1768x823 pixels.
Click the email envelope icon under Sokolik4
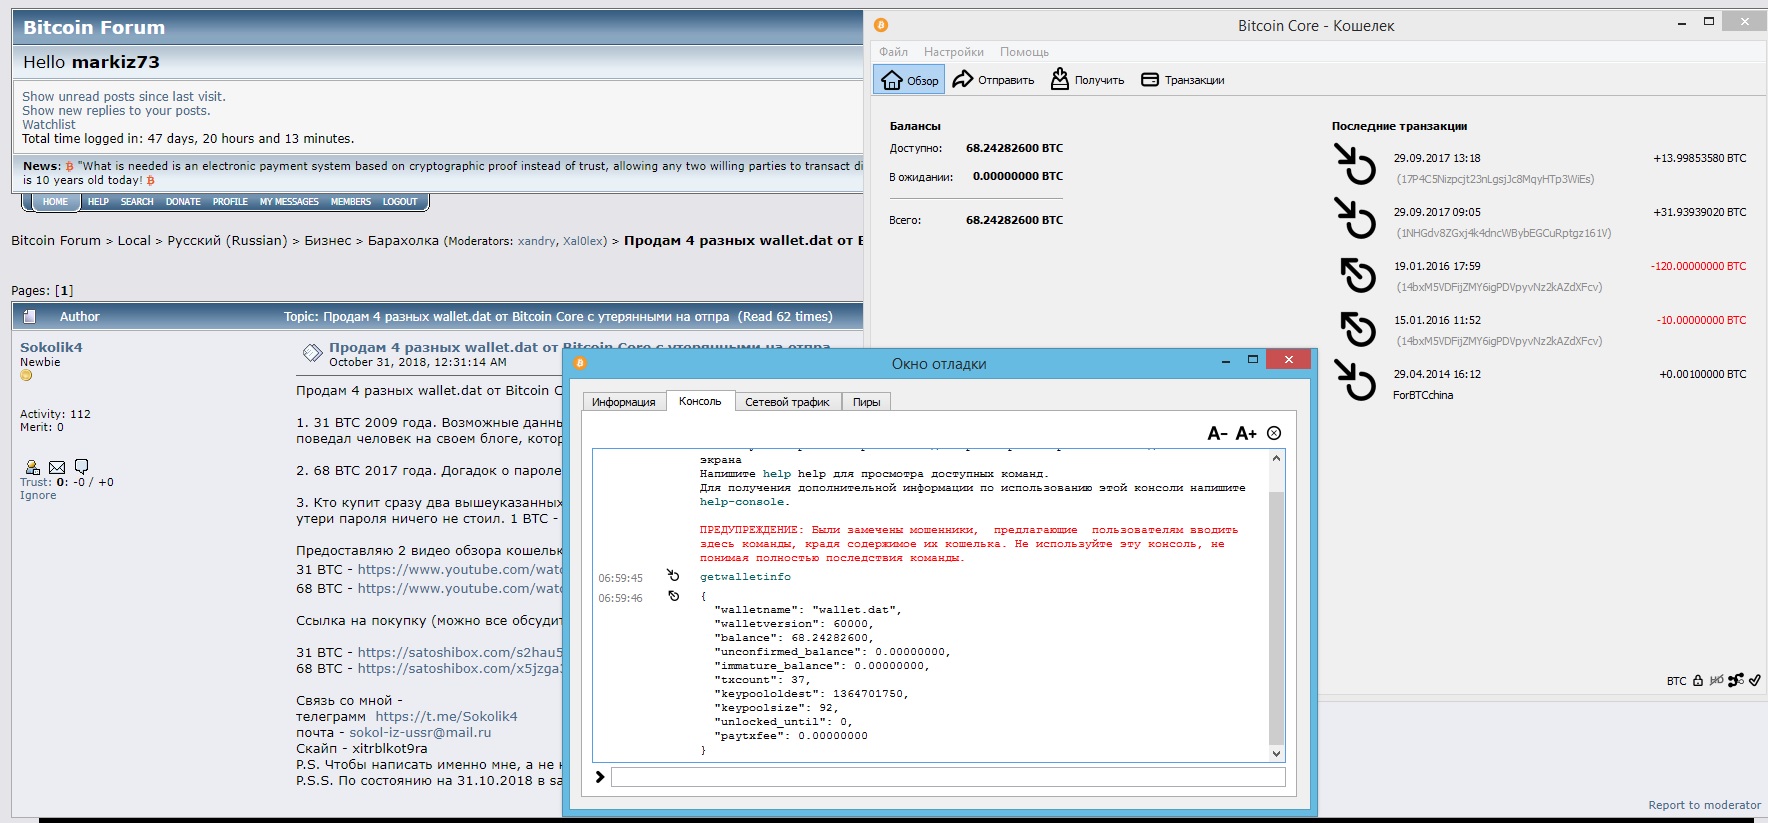tap(57, 467)
